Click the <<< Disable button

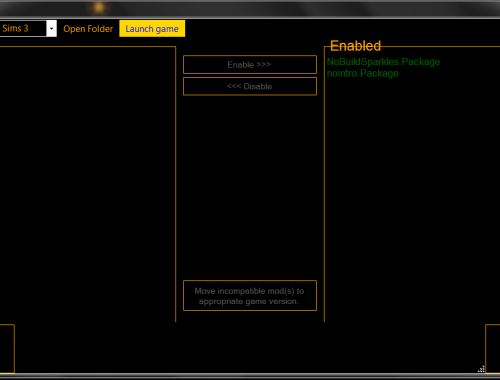pos(250,87)
